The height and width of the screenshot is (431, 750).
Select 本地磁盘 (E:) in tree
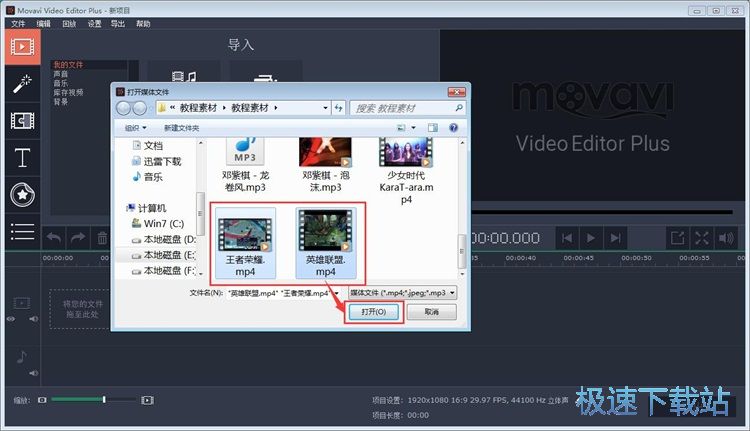[x=163, y=255]
